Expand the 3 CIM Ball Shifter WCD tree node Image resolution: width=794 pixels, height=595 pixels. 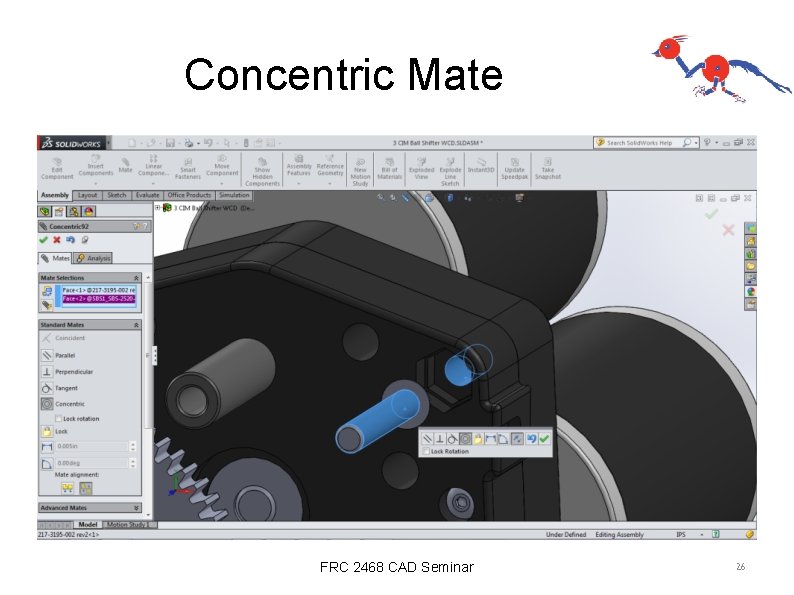point(157,208)
